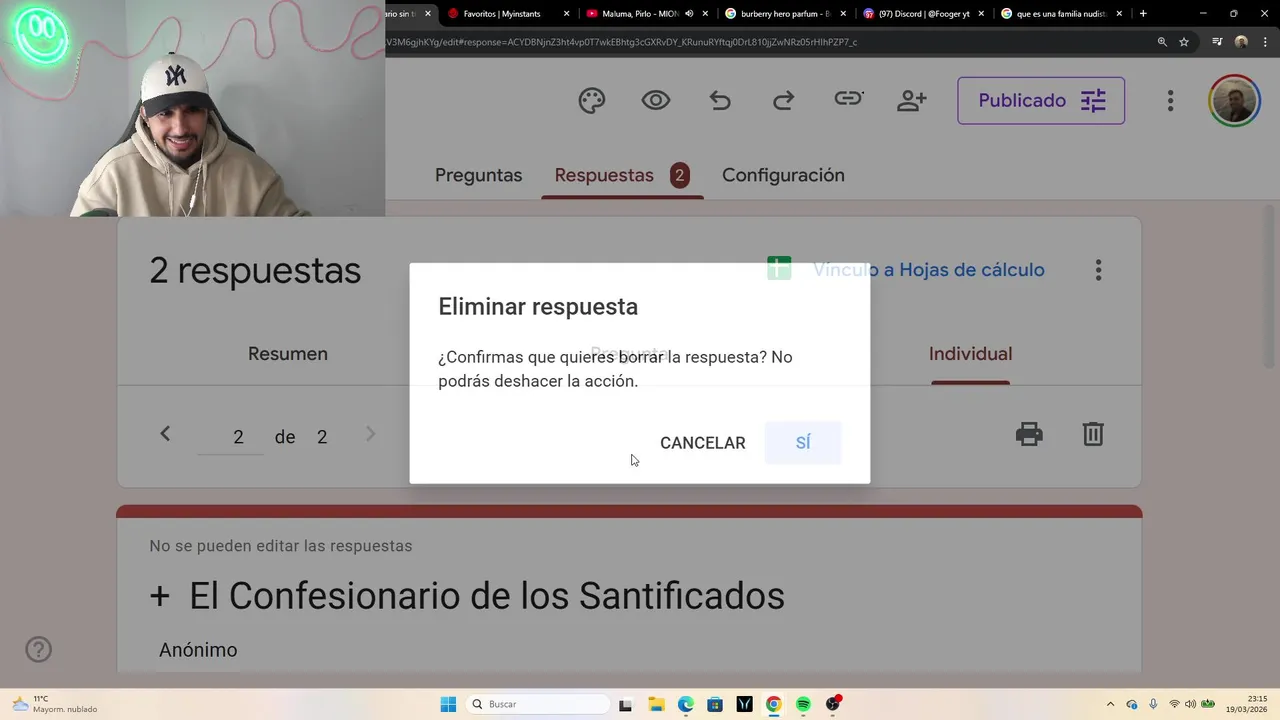Click the redo arrow icon
The height and width of the screenshot is (720, 1280).
click(x=784, y=100)
